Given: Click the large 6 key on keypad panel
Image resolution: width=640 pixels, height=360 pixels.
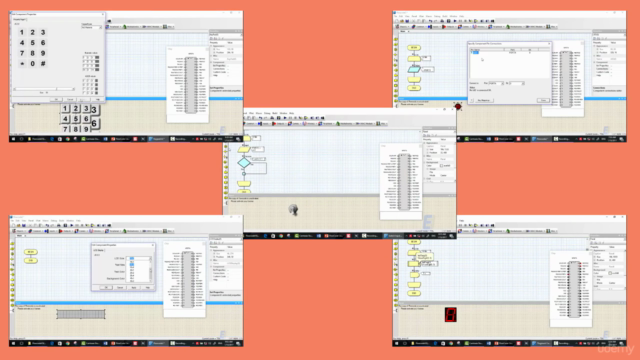Looking at the screenshot, I should 94,123.
